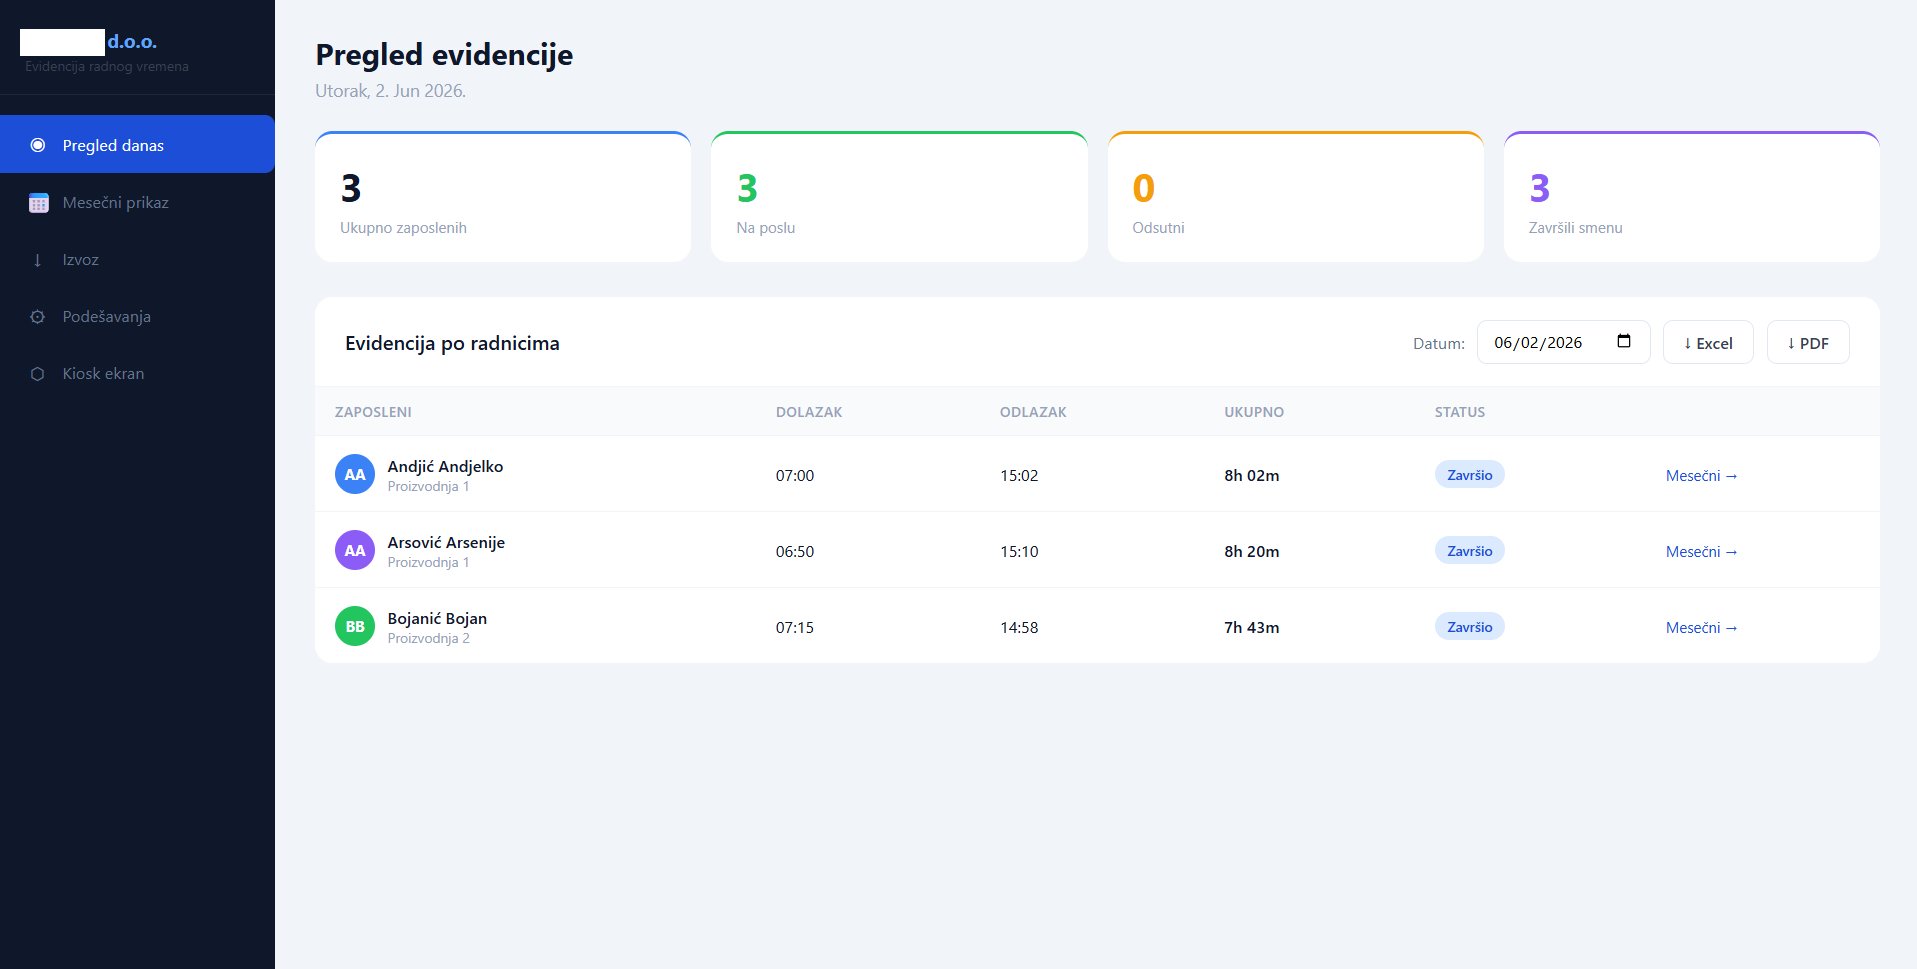The width and height of the screenshot is (1917, 969).
Task: Click the Završio badge for Andjić Andjelko
Action: (1469, 475)
